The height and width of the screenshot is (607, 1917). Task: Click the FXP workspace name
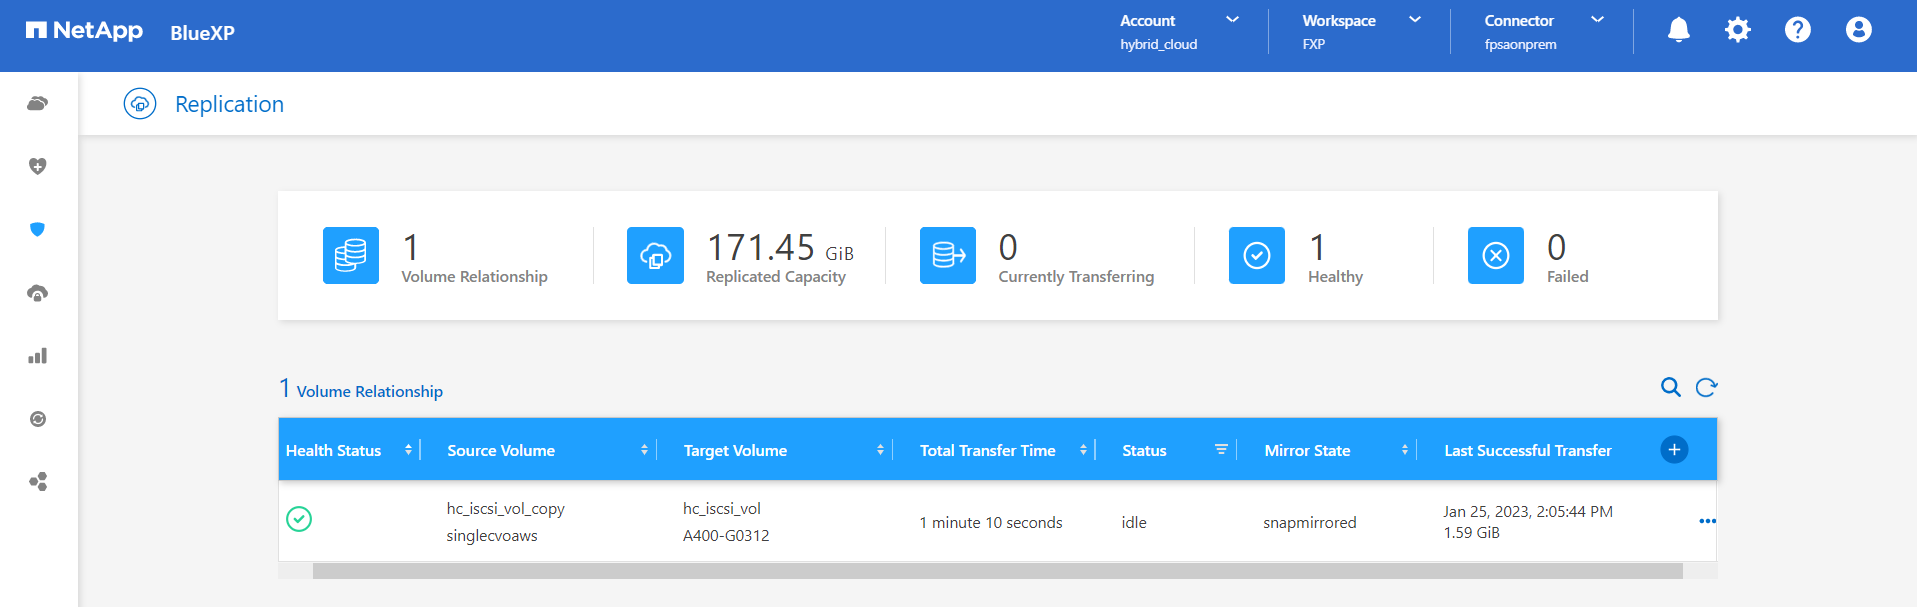click(x=1314, y=45)
